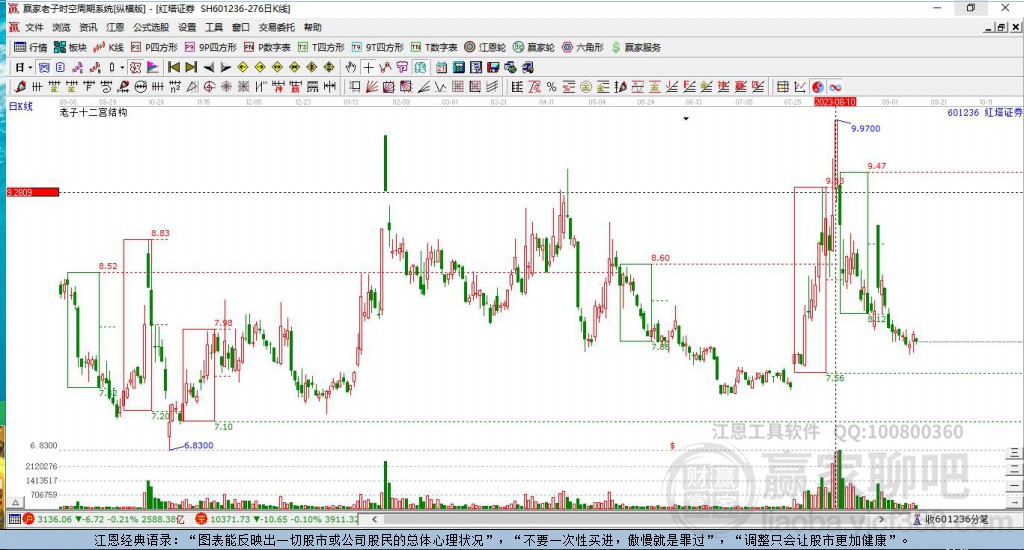Click the small black triangle above chart
Screen dimensions: 1024x550
coord(686,119)
